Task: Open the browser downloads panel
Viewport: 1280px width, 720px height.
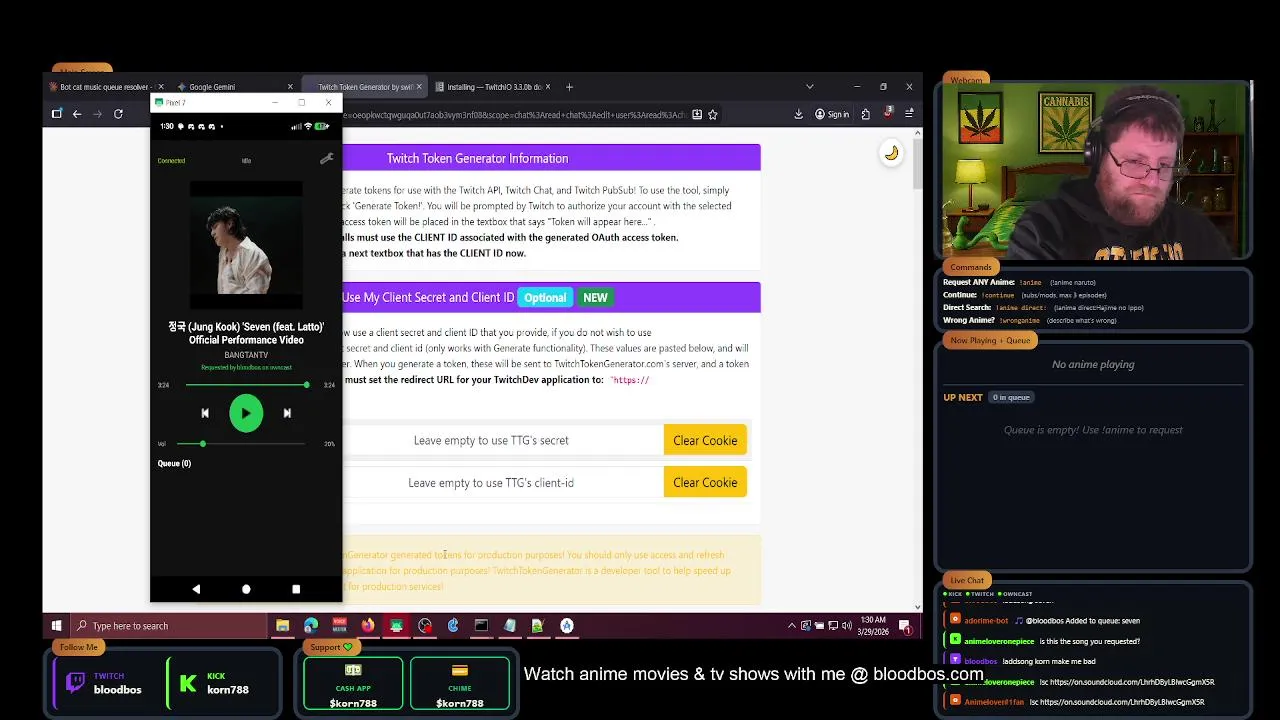Action: [x=798, y=114]
